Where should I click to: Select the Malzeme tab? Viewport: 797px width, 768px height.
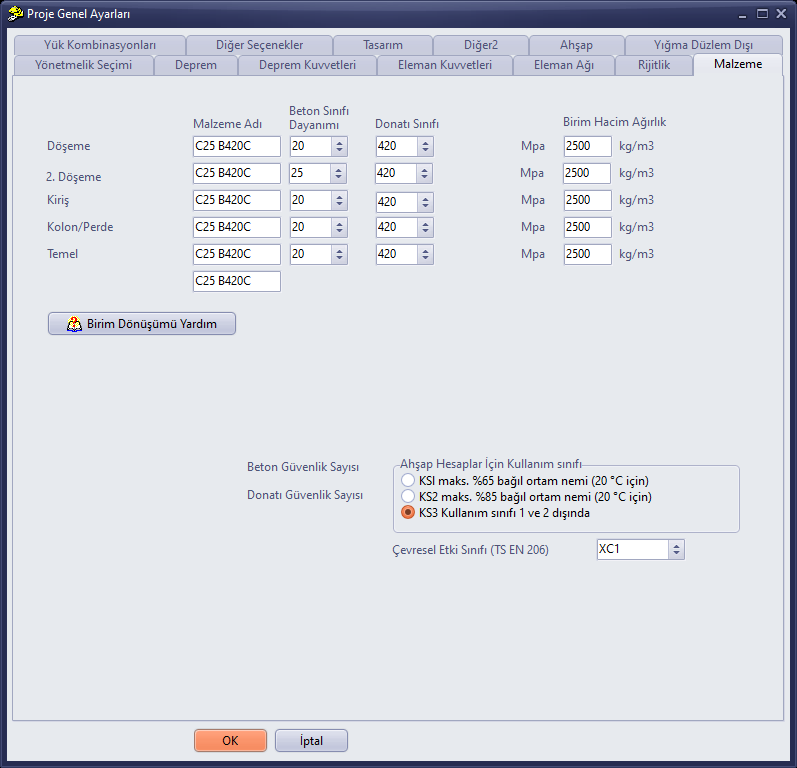(738, 64)
